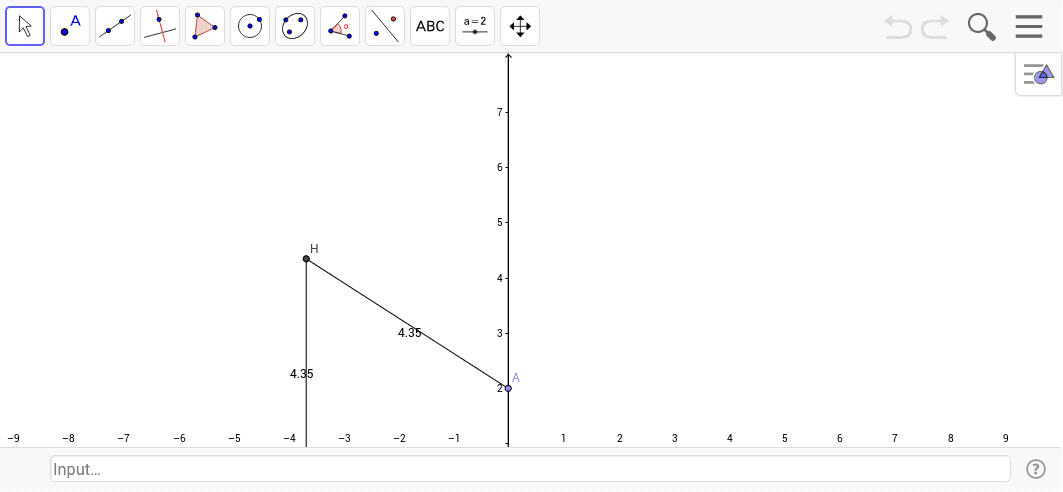Redo the last undone action
The width and height of the screenshot is (1063, 492).
tap(935, 27)
